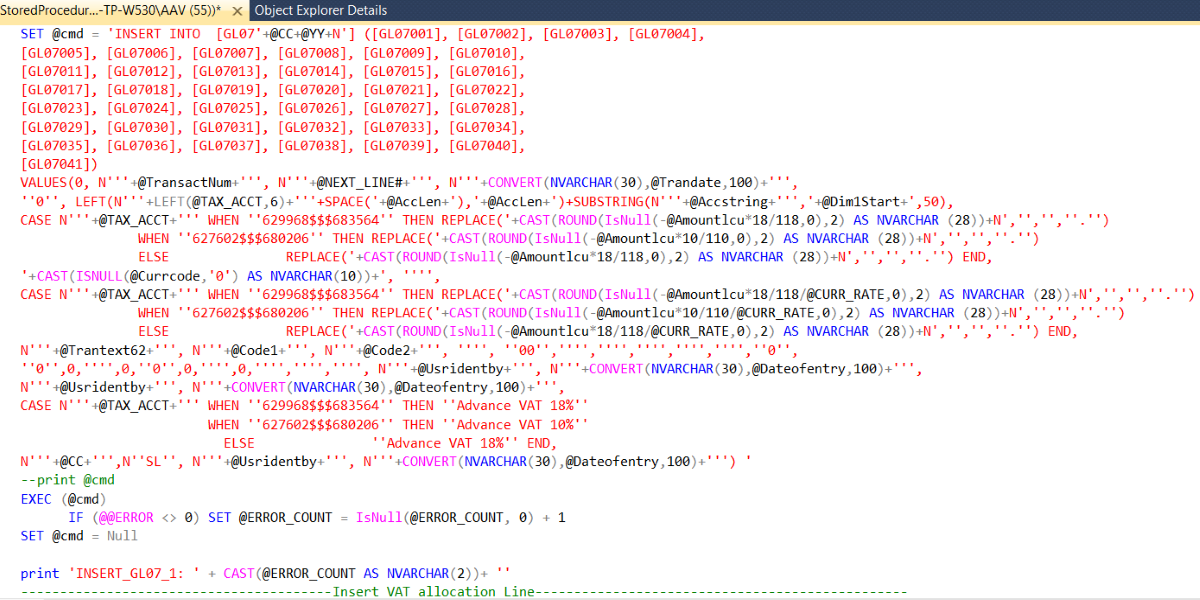Click the IF (@@ERROR <> 0) line

(316, 517)
